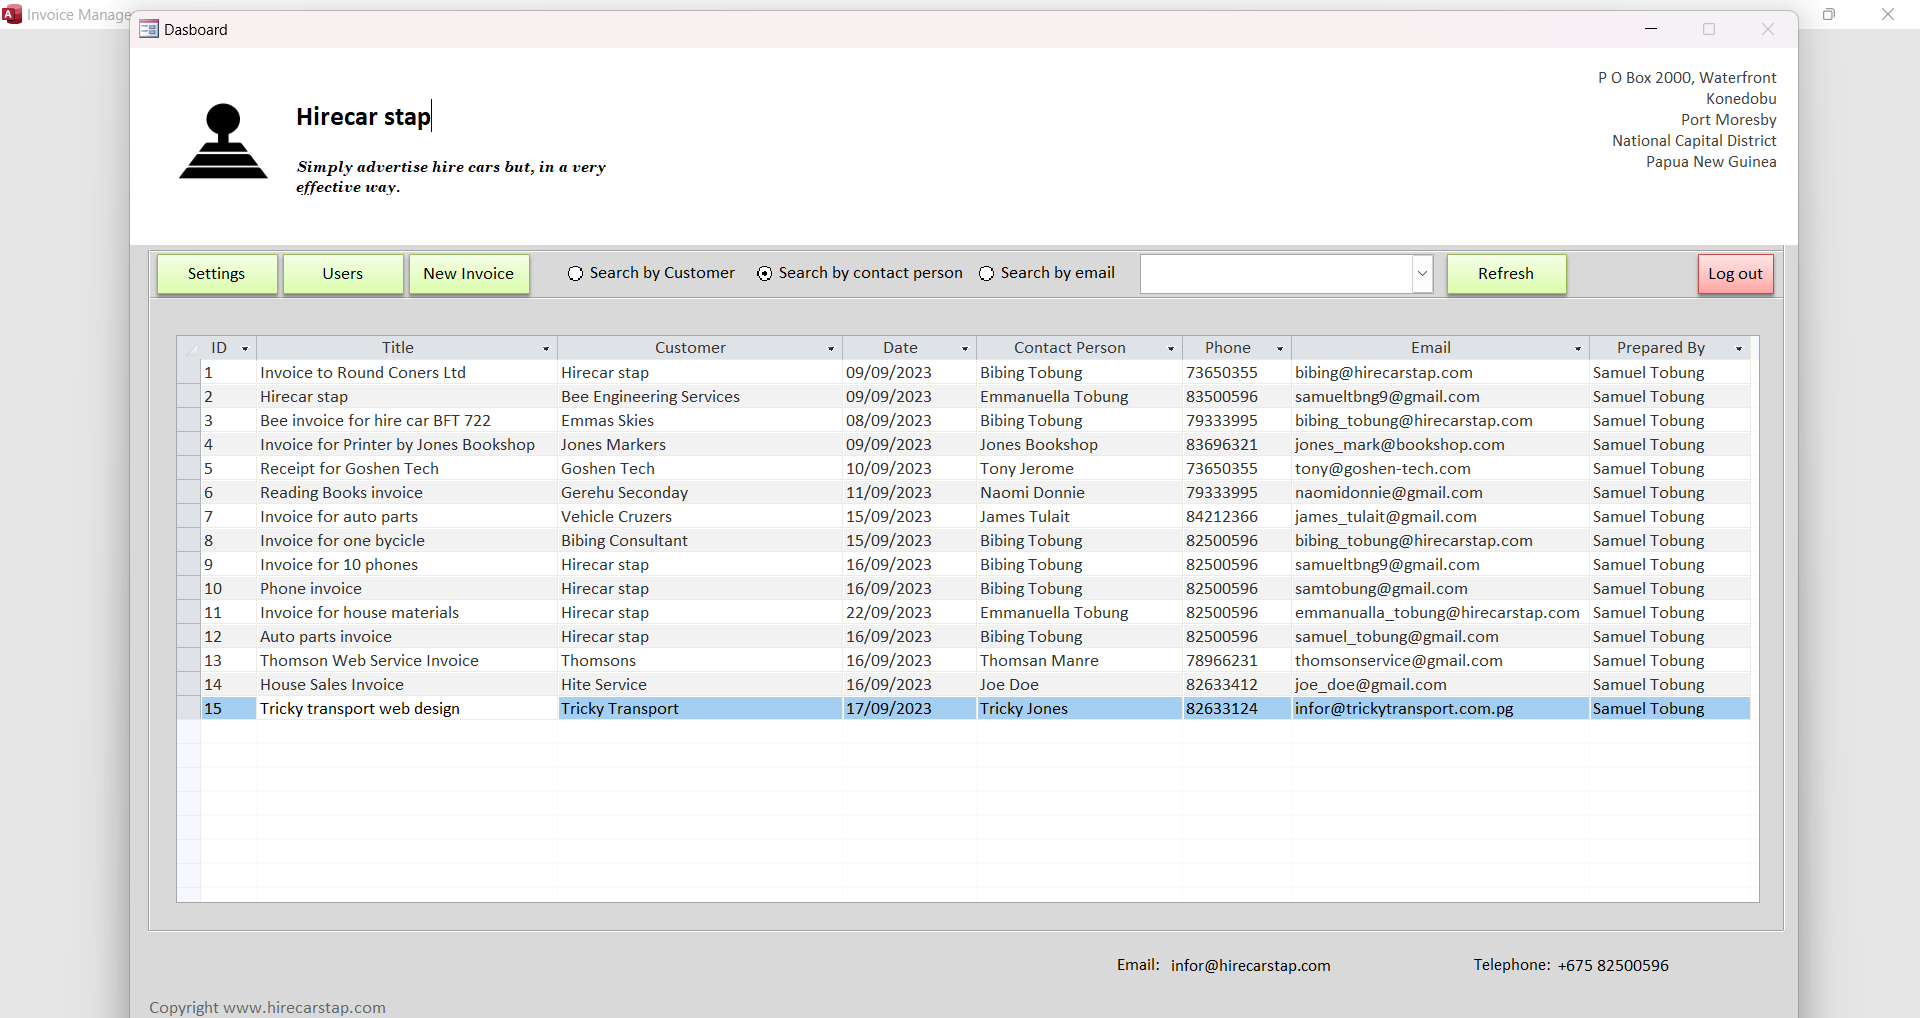Open the Contact Person column filter dropdown
Image resolution: width=1920 pixels, height=1018 pixels.
click(x=1171, y=349)
